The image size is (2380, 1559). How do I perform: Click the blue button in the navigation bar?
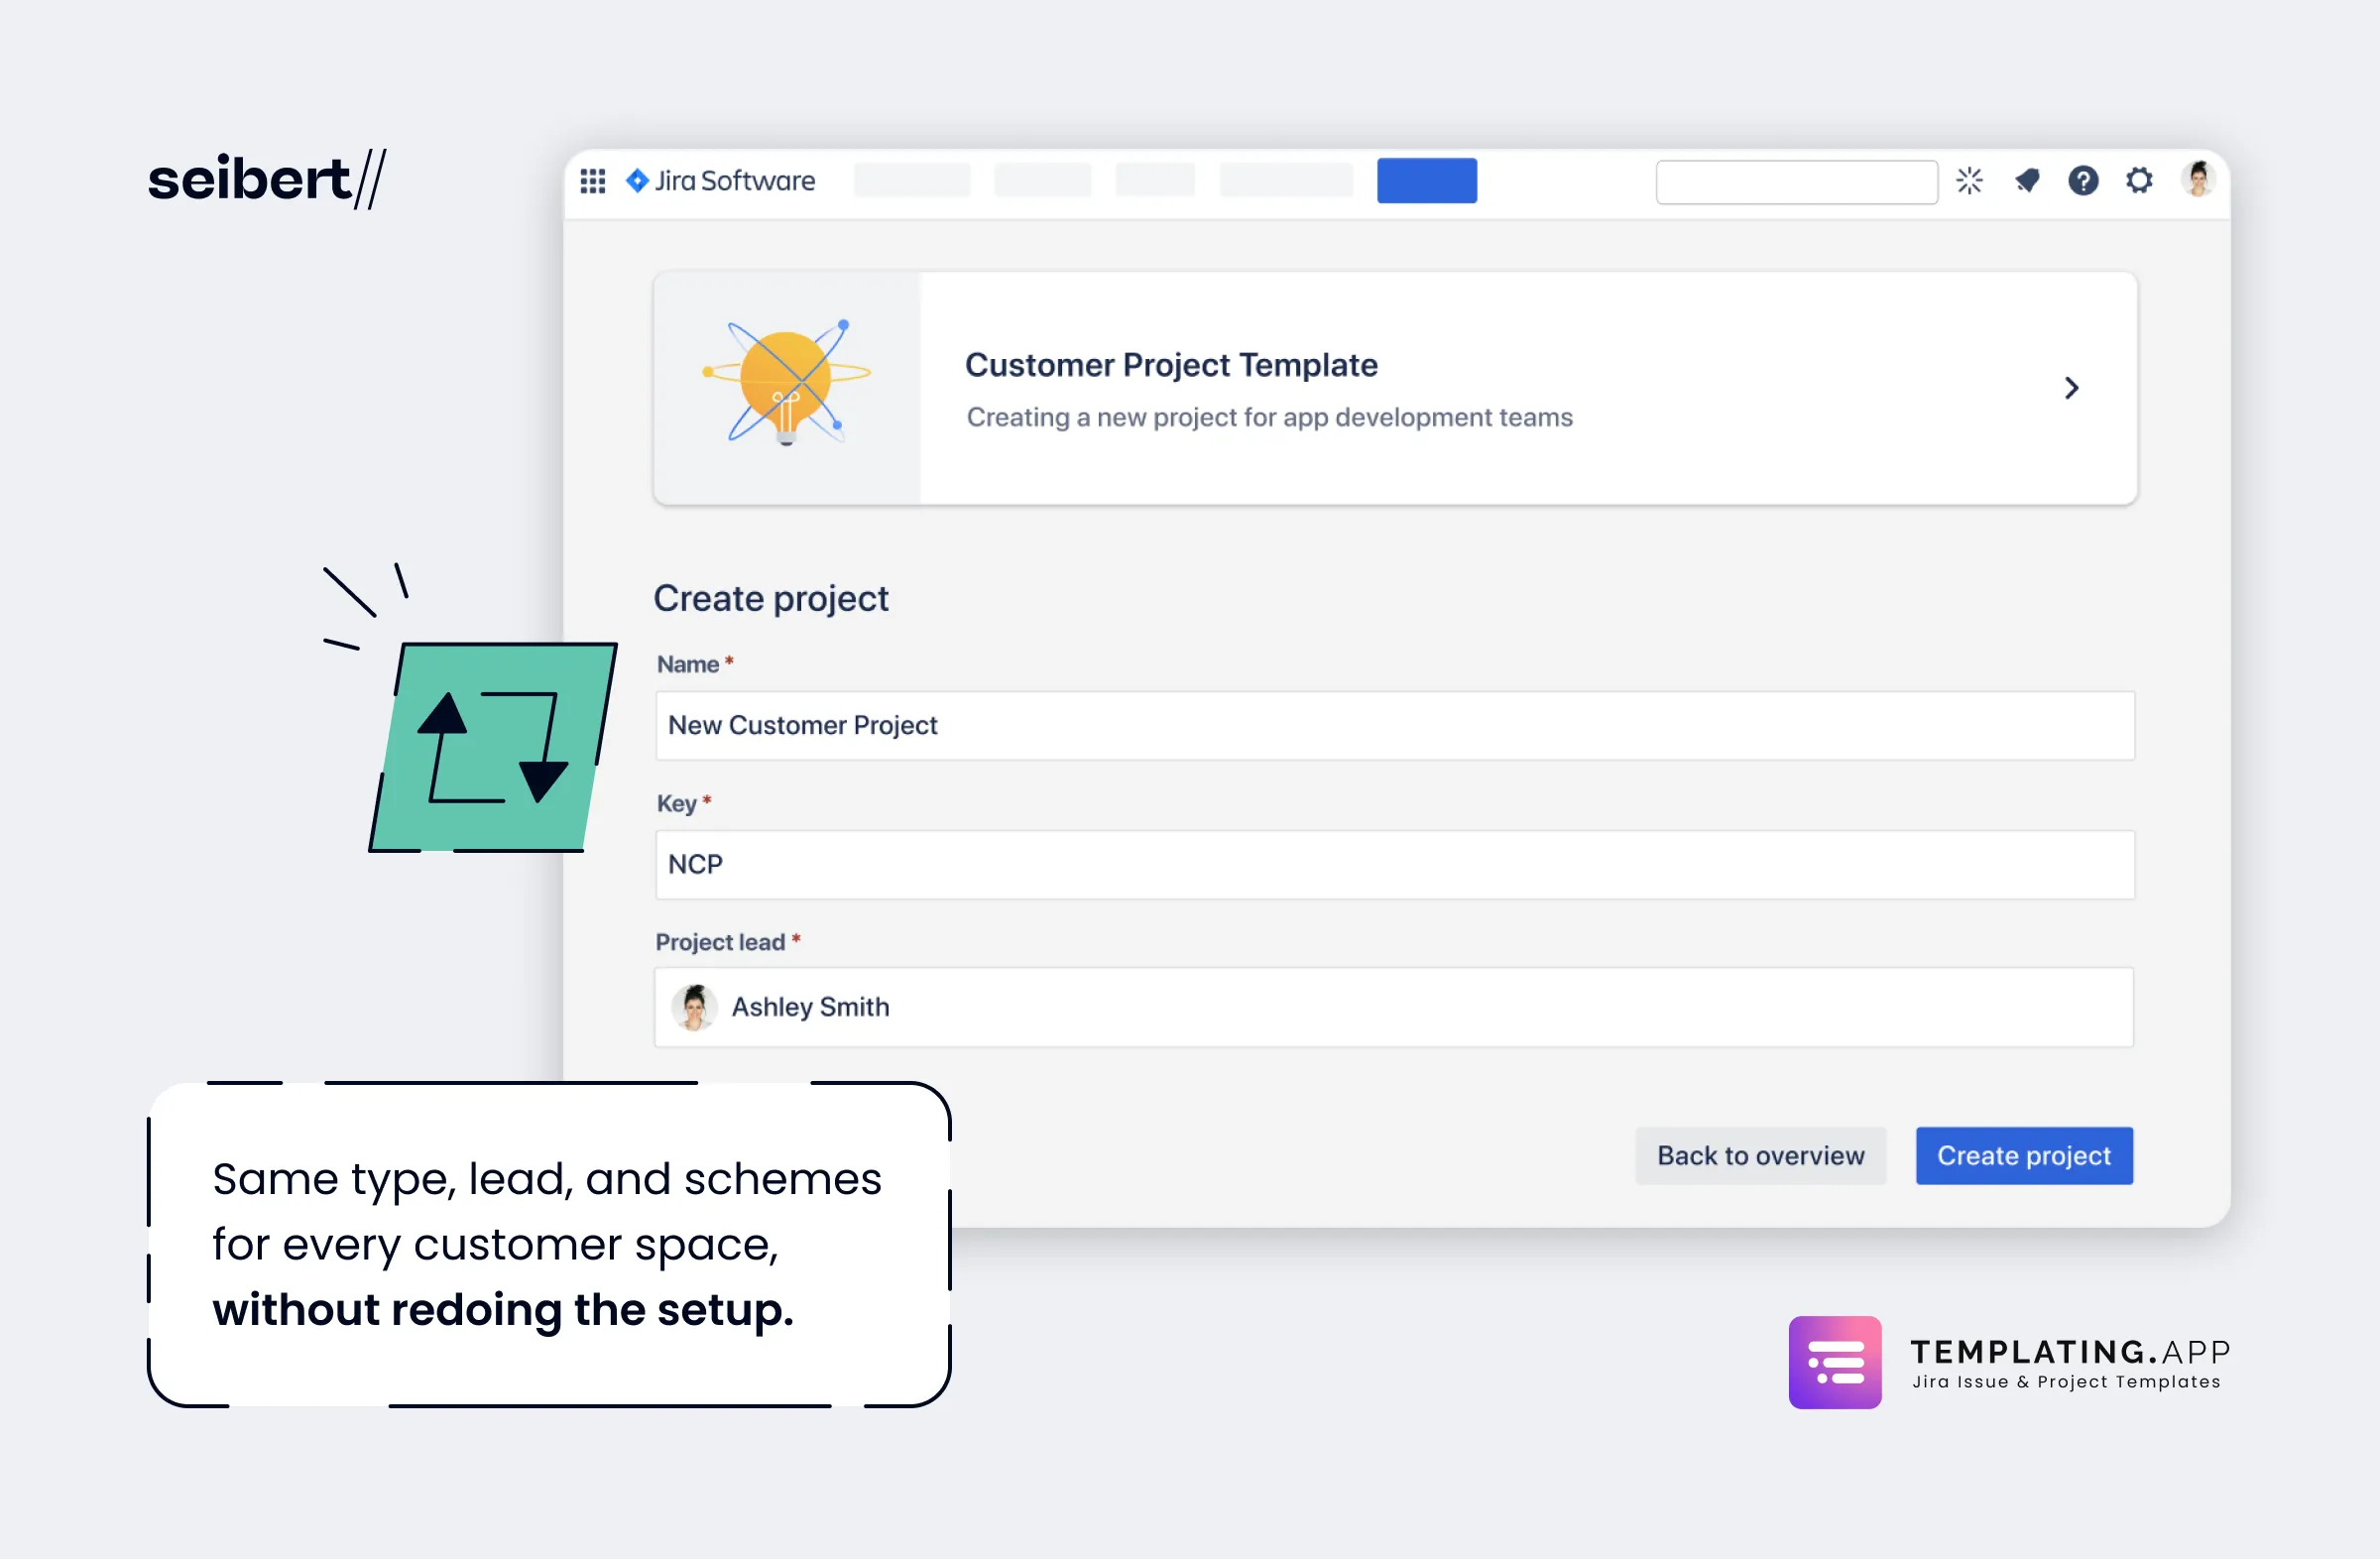(x=1426, y=181)
